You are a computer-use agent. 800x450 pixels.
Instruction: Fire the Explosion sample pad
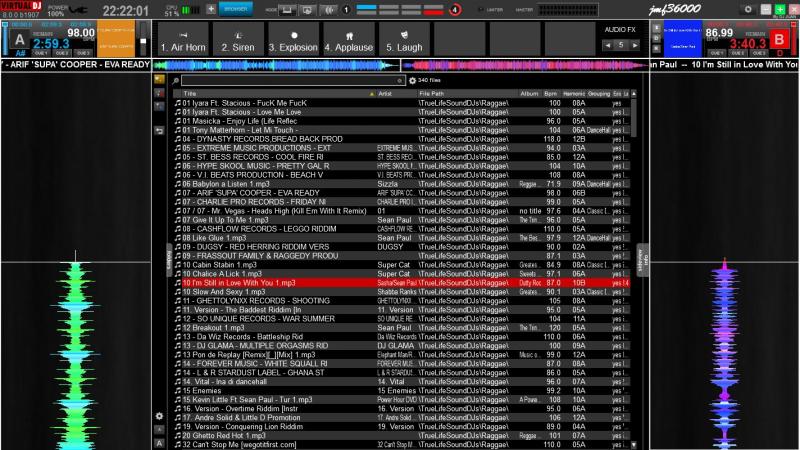point(291,45)
